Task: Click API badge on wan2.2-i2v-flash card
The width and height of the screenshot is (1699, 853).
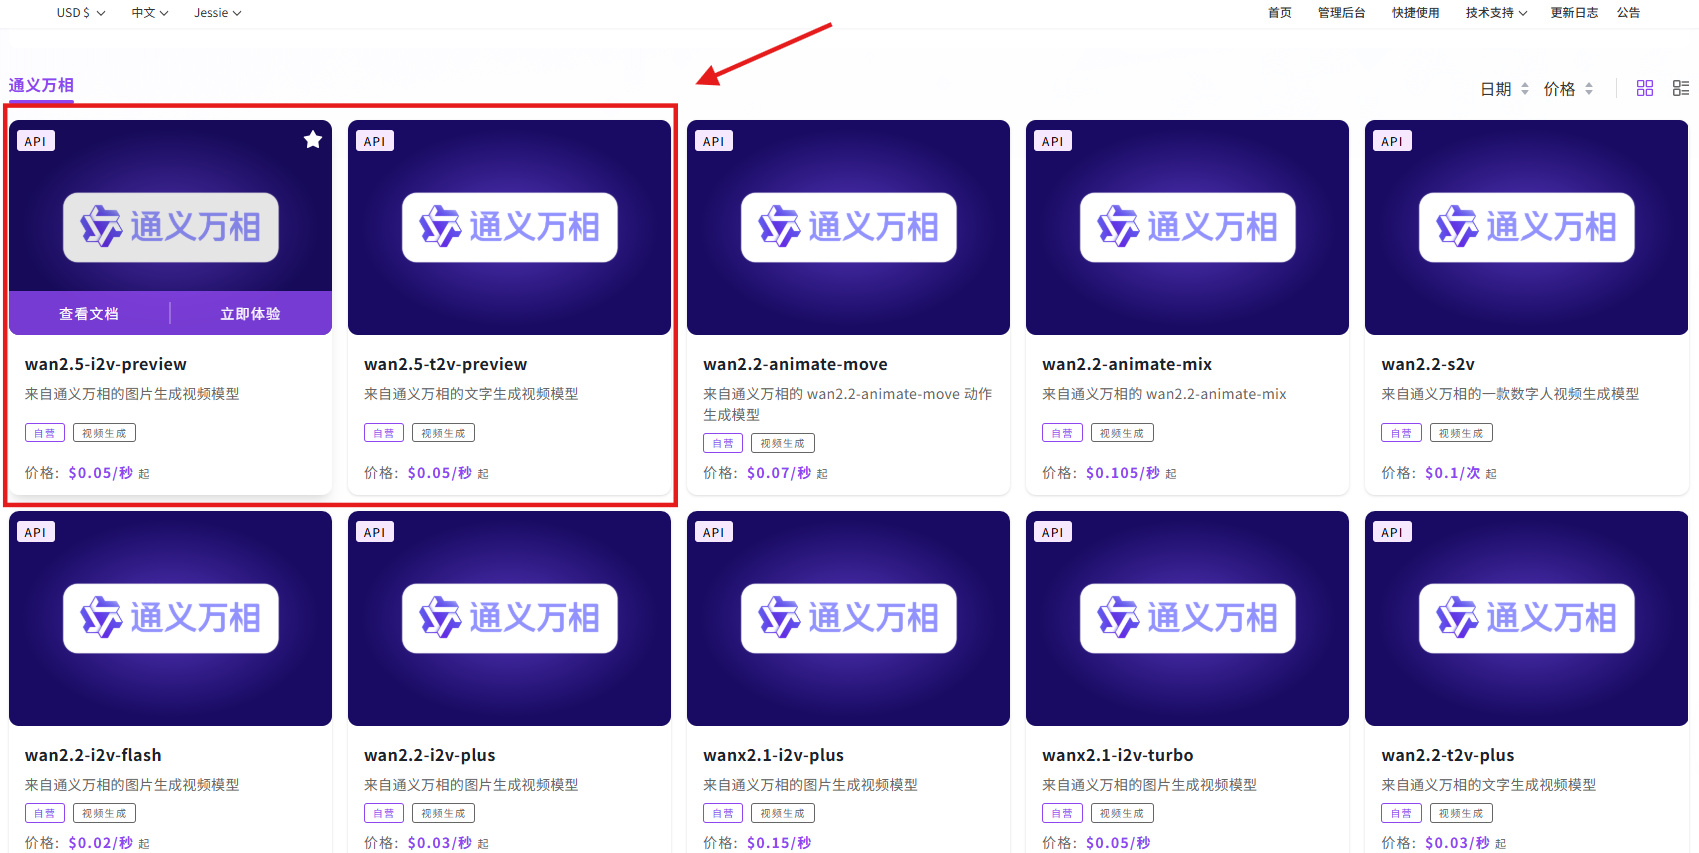Action: tap(36, 532)
